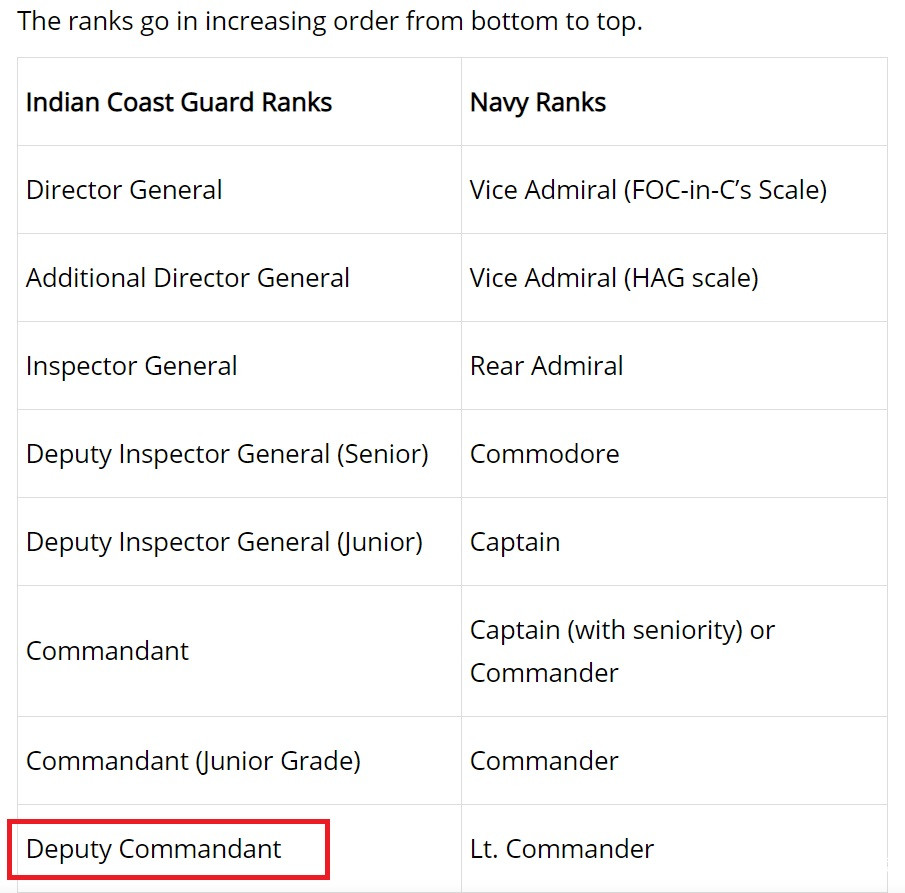Click the Captain cell beside Junior DIG
The width and height of the screenshot is (905, 893).
point(515,542)
